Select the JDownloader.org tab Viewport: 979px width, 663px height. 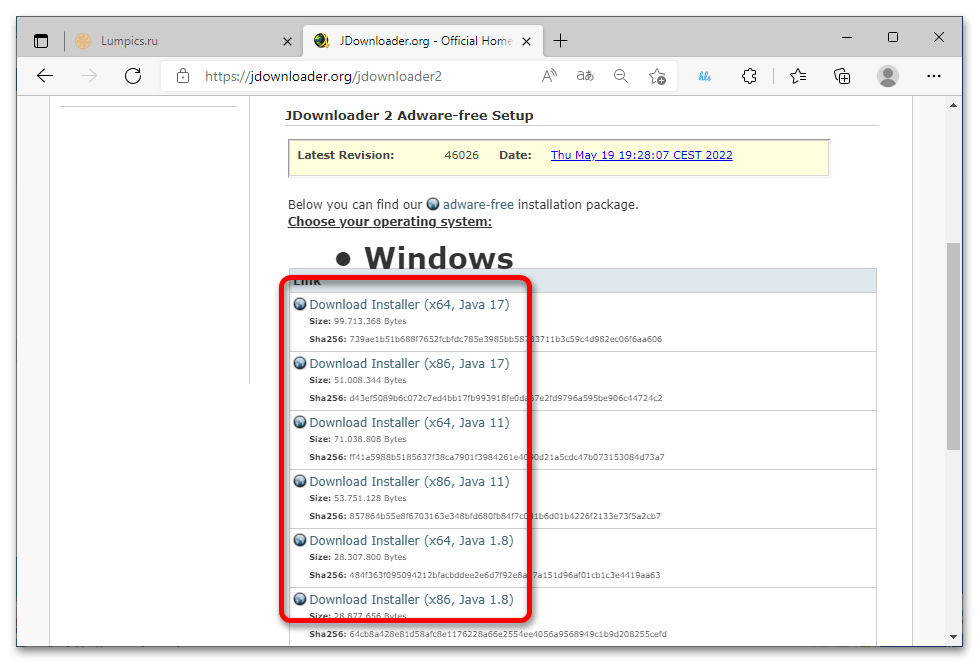pos(423,41)
